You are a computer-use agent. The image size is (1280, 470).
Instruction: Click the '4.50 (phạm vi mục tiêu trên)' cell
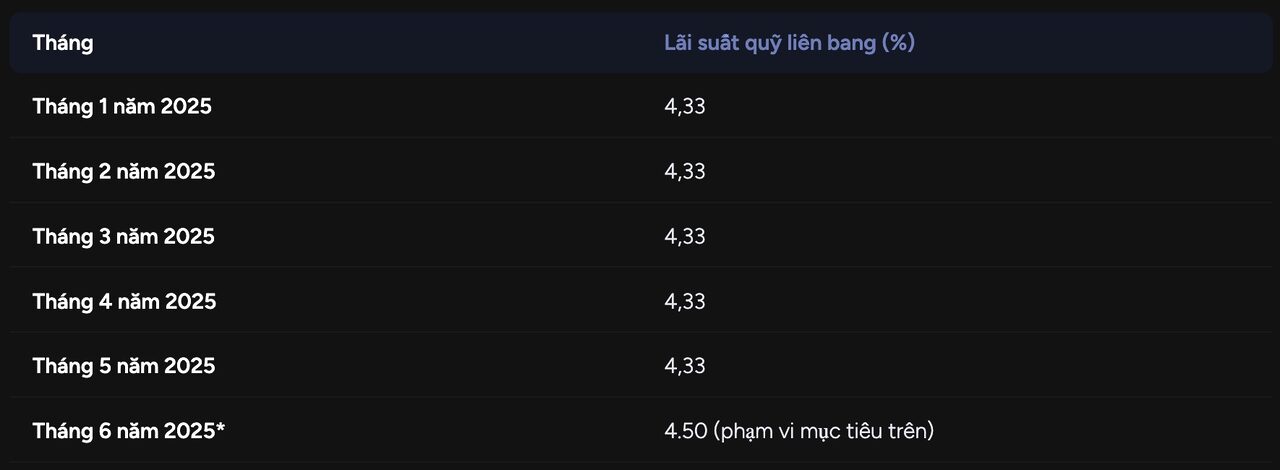(x=799, y=431)
